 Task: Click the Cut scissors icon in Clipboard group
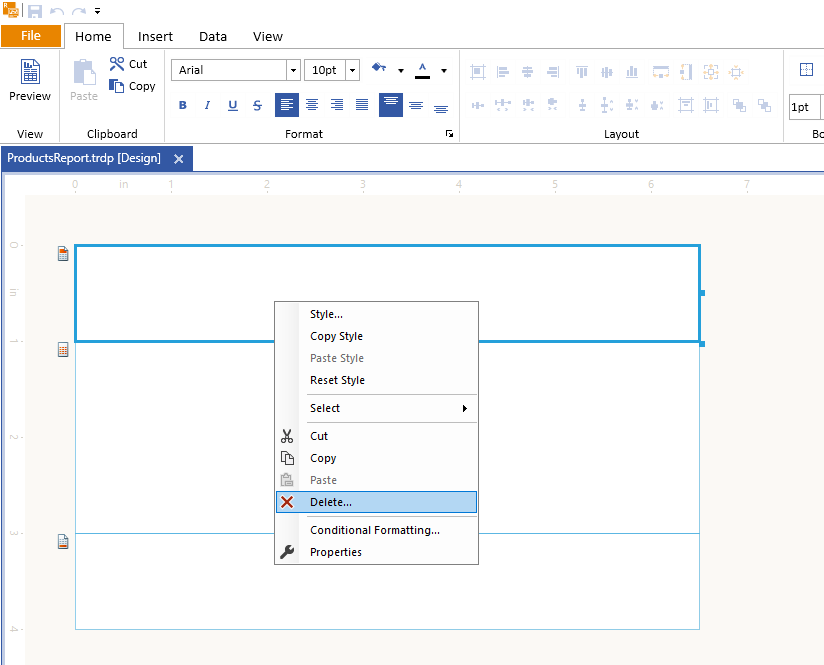point(116,64)
